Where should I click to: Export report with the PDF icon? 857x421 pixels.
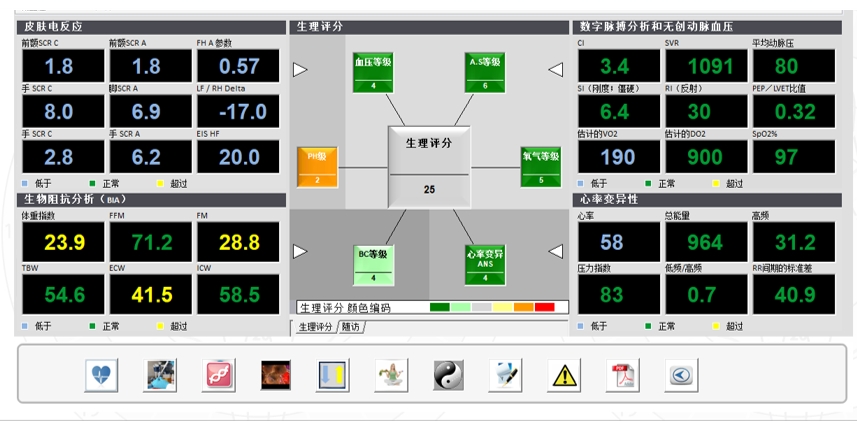click(623, 375)
